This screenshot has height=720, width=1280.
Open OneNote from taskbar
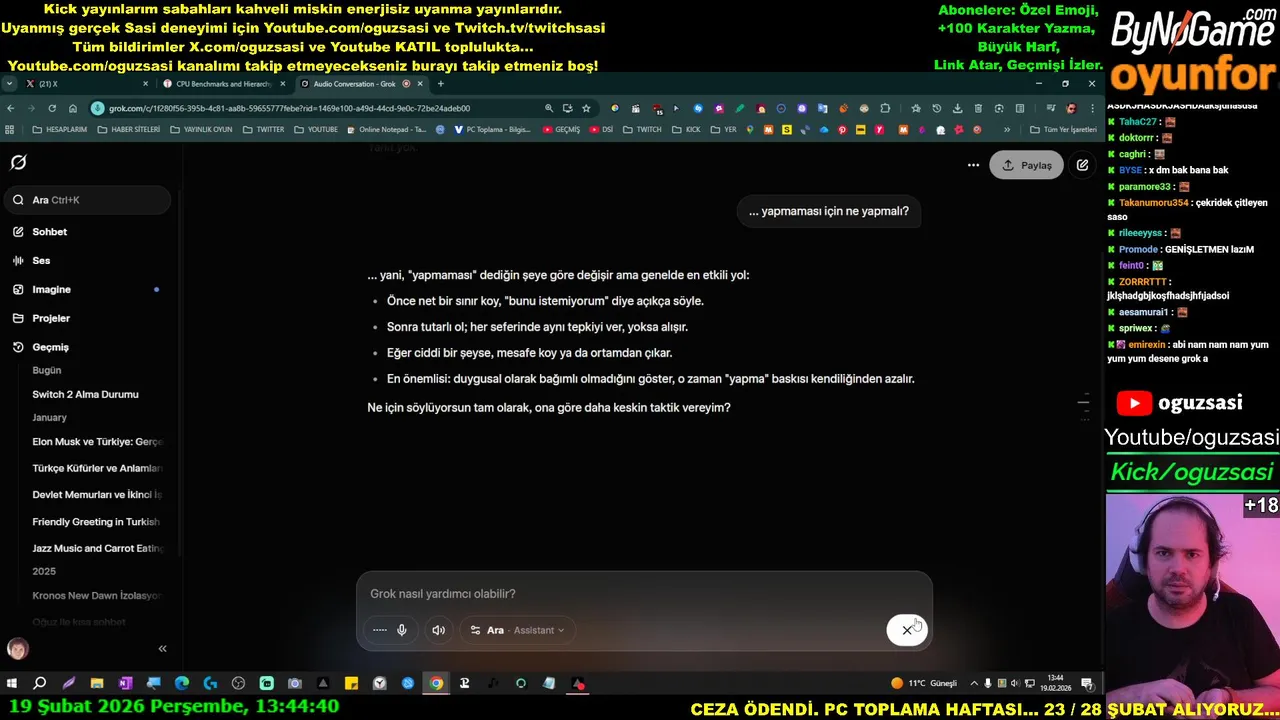point(125,684)
